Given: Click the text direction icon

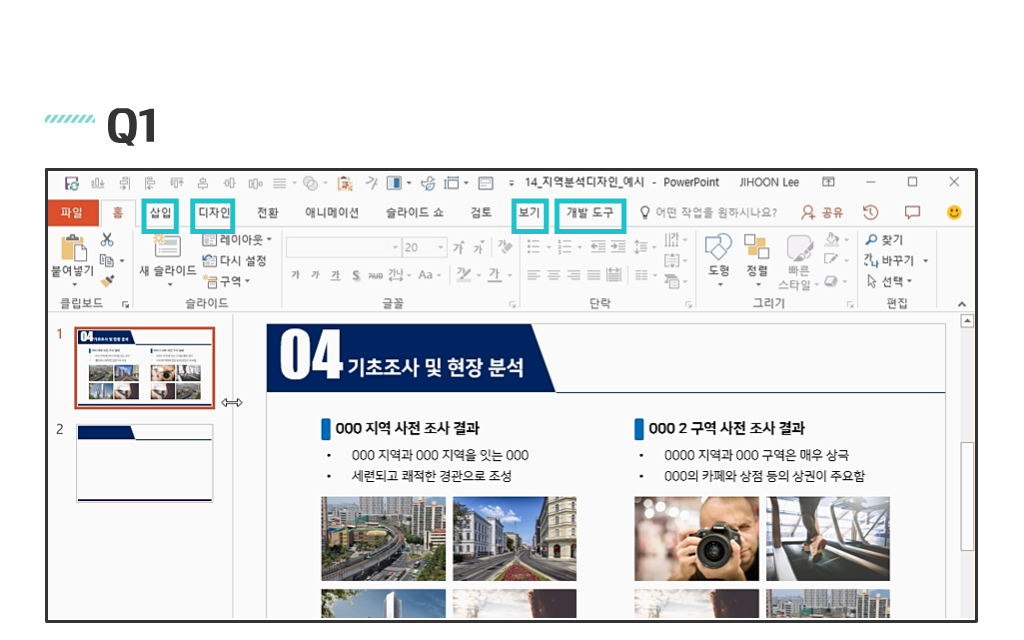Looking at the screenshot, I should click(x=671, y=240).
